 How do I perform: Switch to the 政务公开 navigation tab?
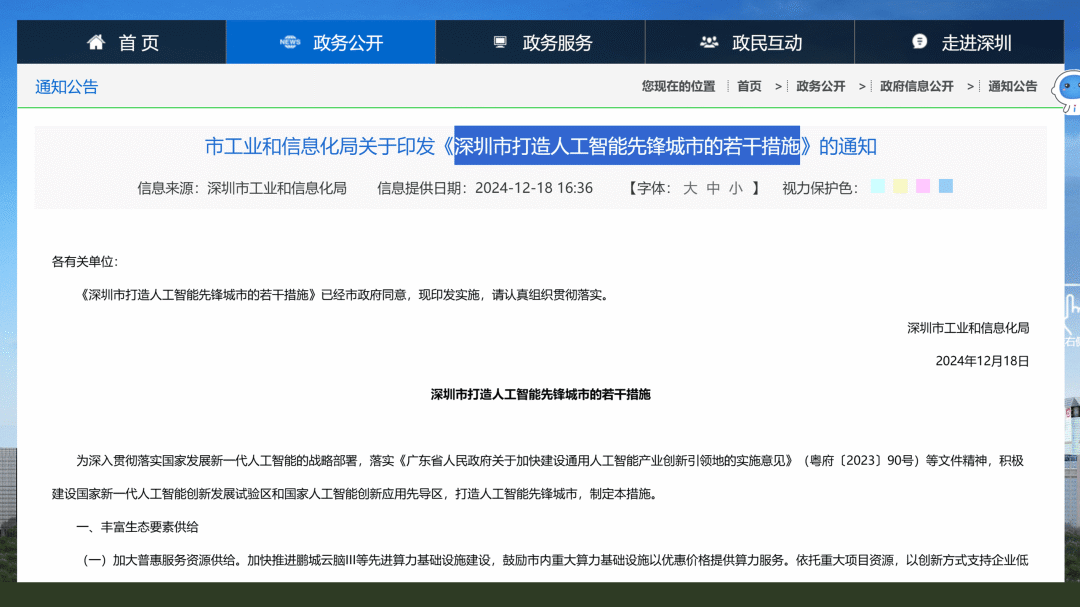pos(331,42)
